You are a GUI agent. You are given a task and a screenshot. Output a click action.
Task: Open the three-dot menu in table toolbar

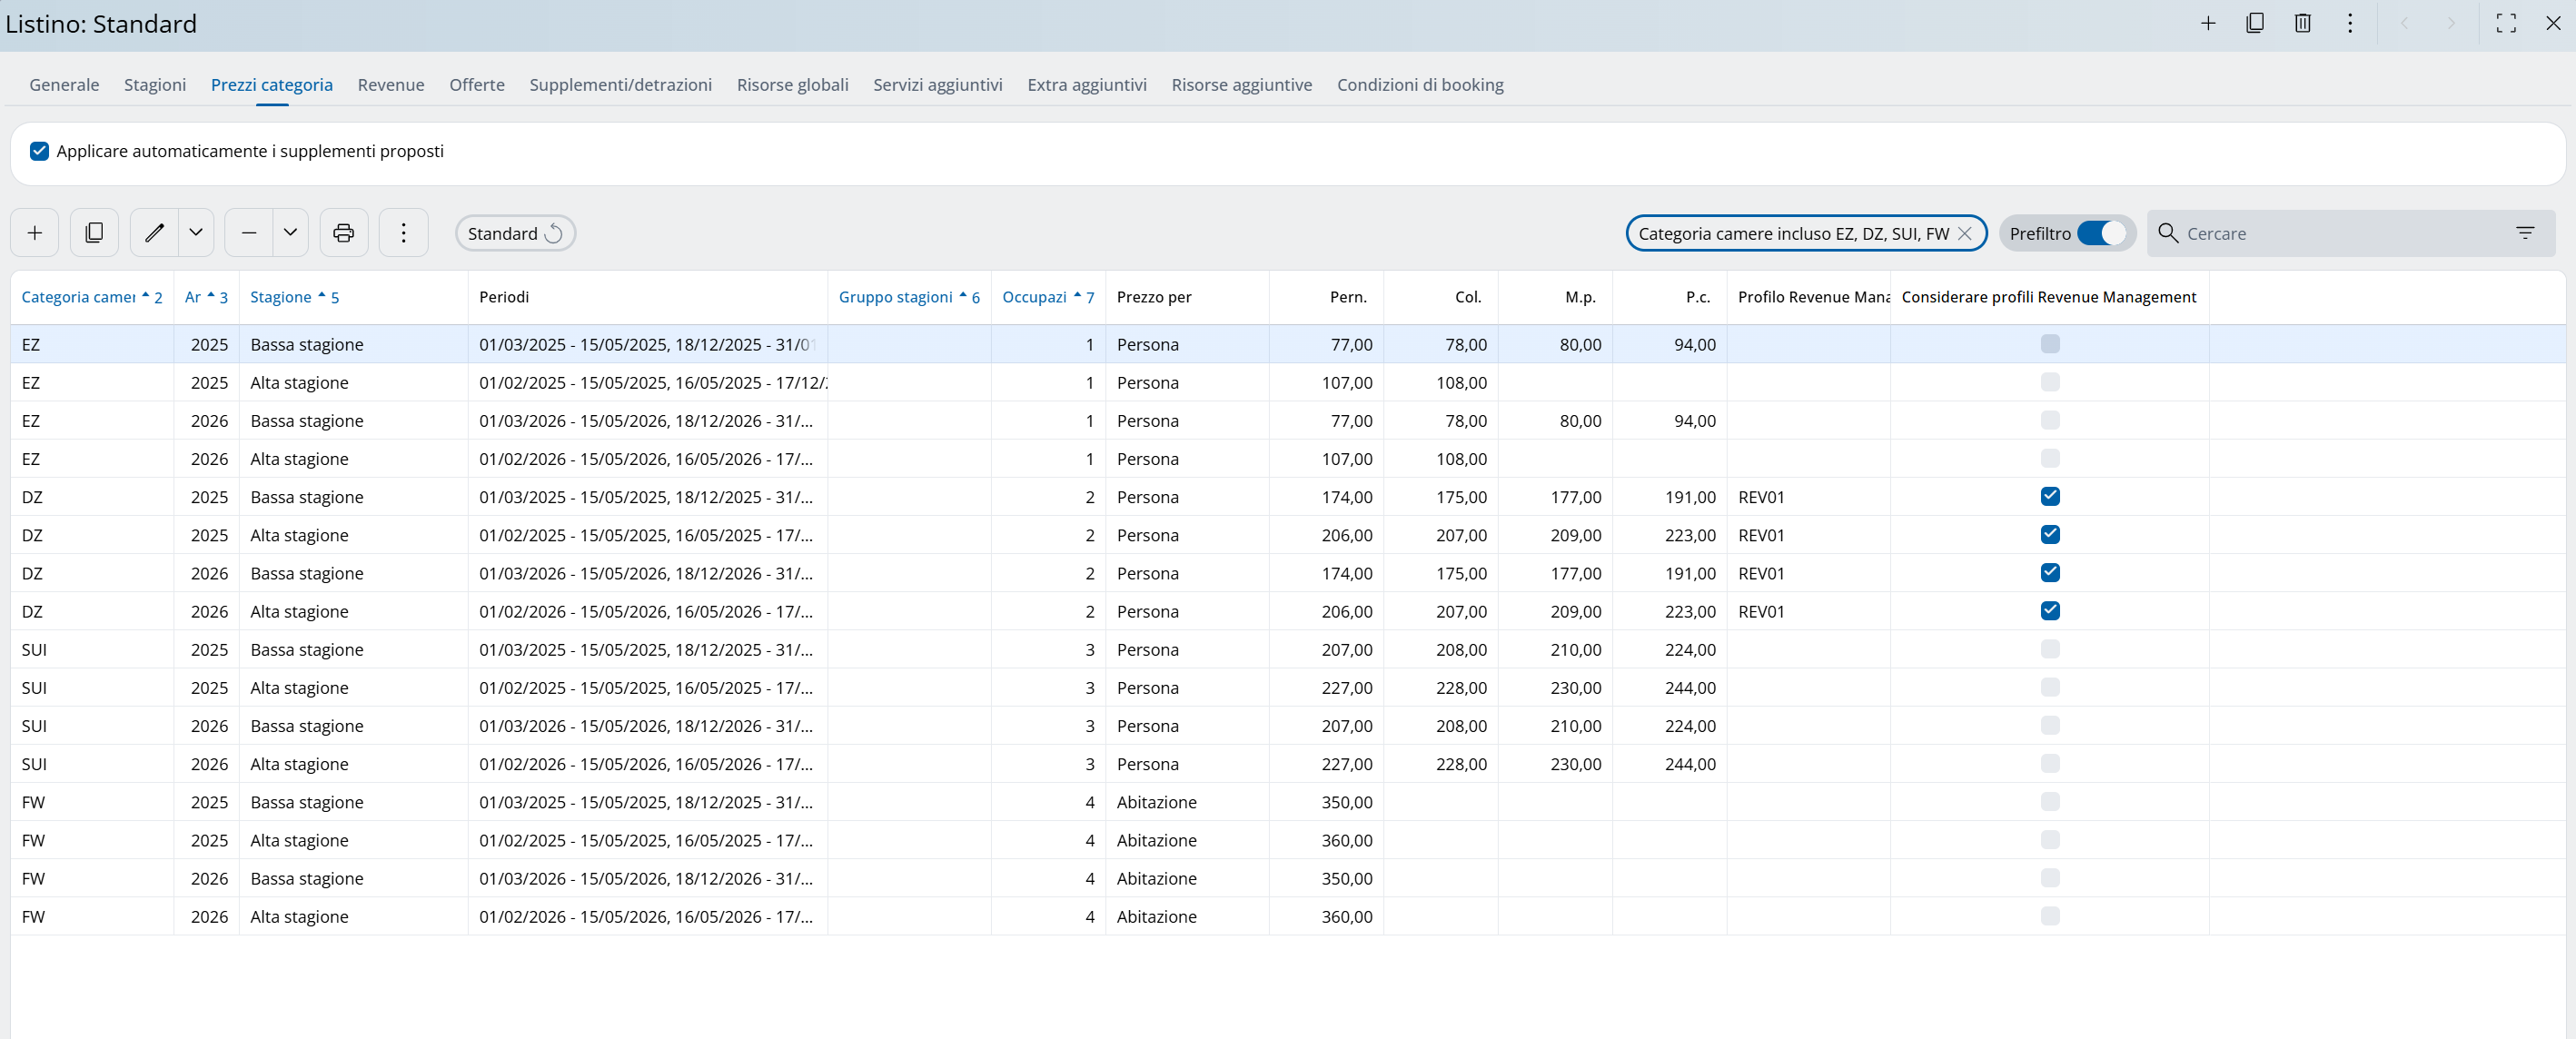(x=403, y=233)
